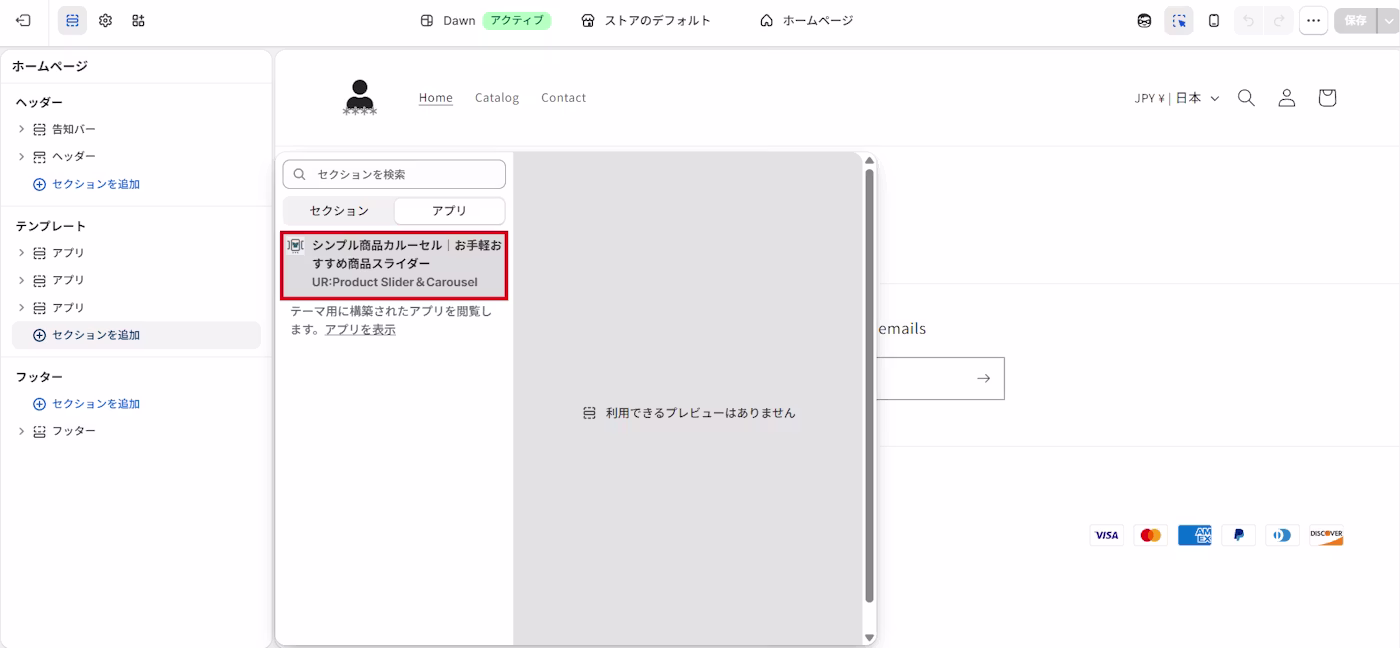Click the Visa payment icon
The width and height of the screenshot is (1400, 648).
point(1107,535)
